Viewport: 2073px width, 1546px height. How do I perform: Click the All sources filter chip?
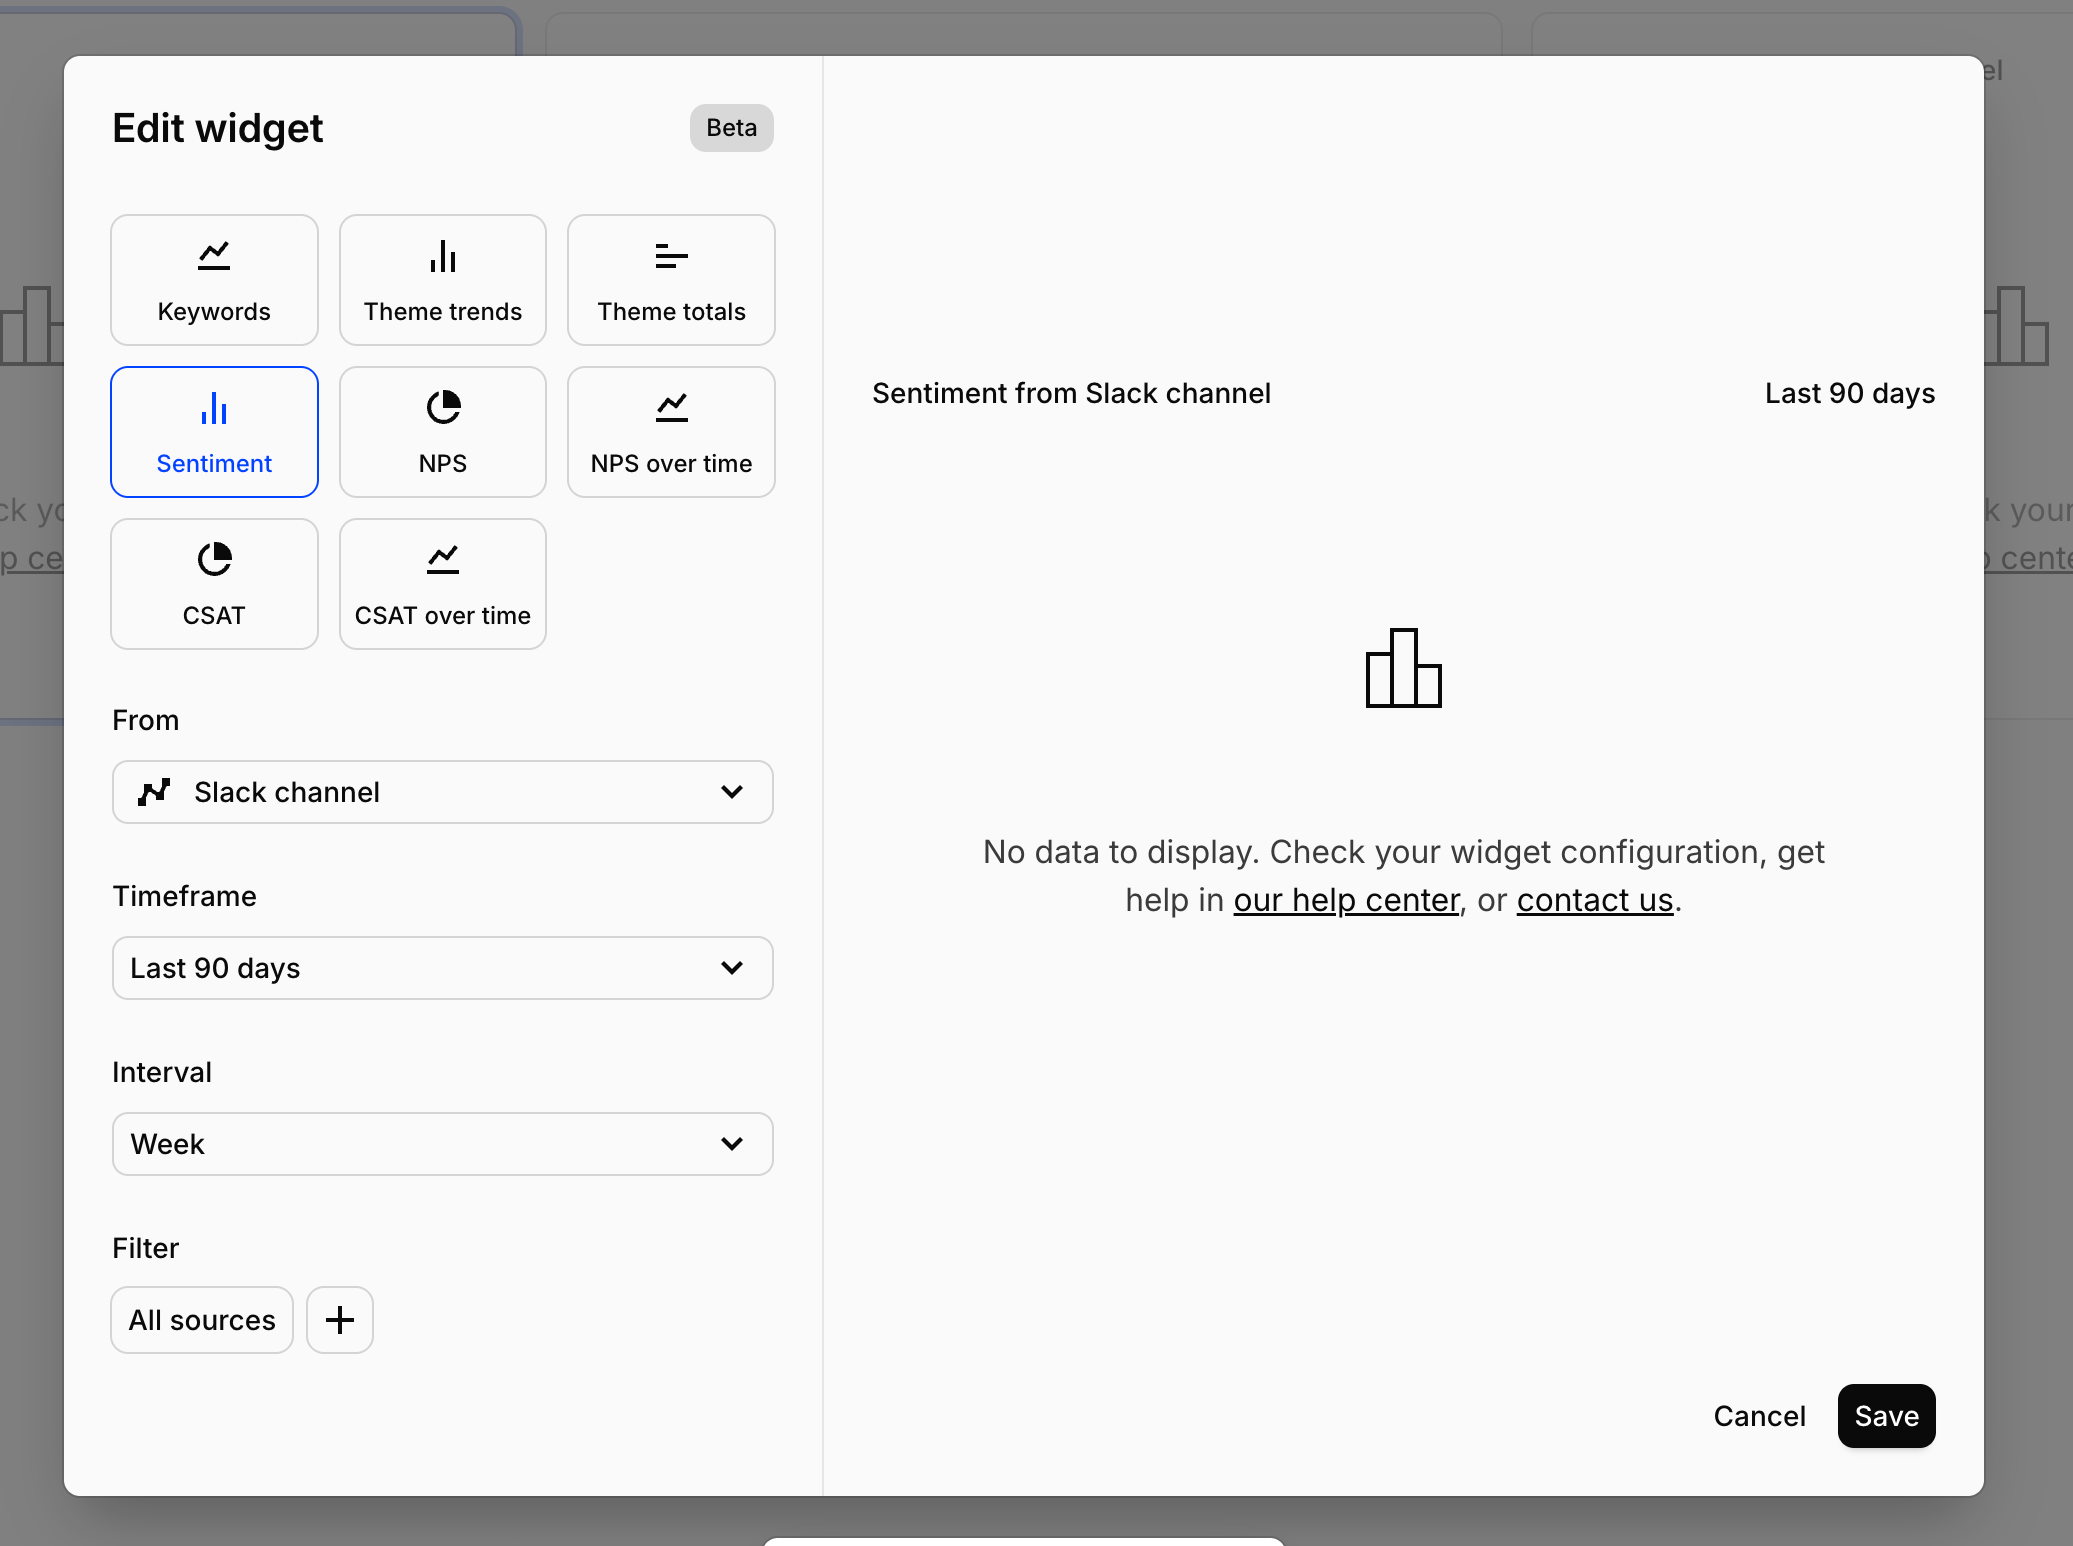pyautogui.click(x=202, y=1320)
